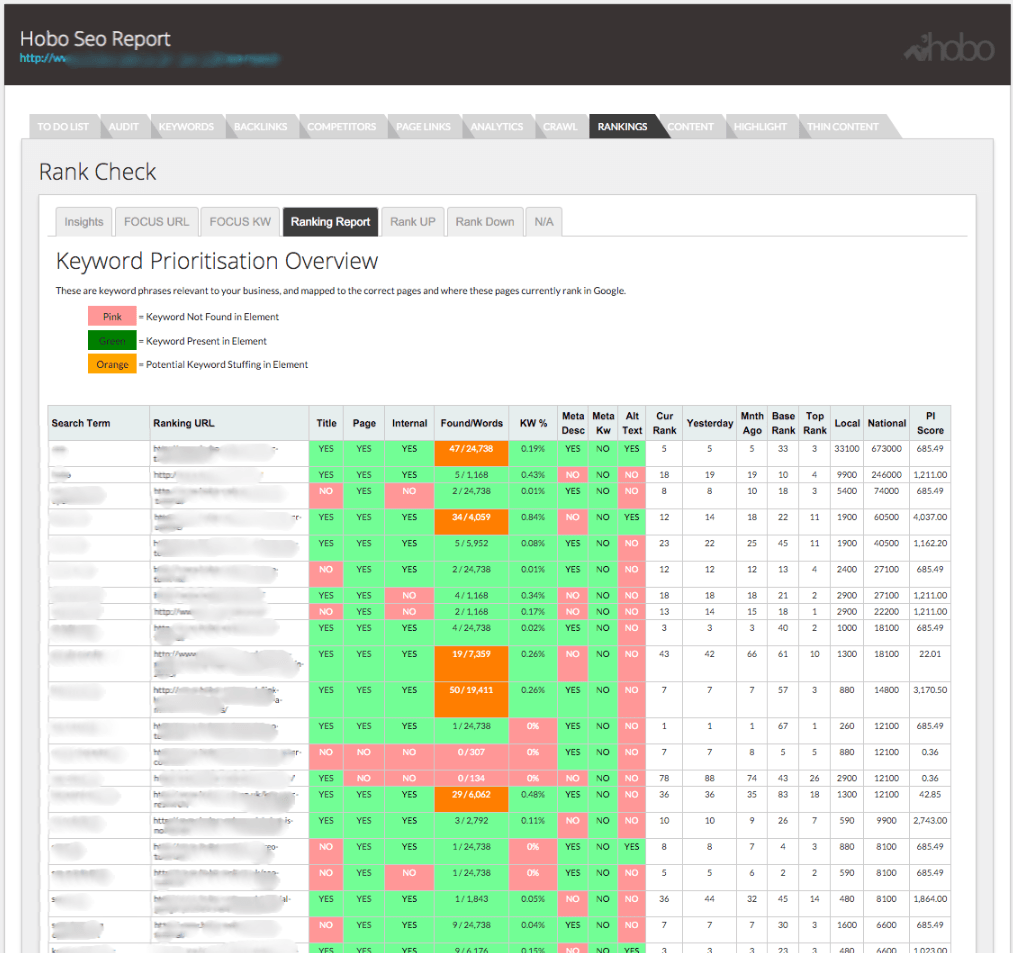Viewport: 1013px width, 953px height.
Task: Click the pink cell "0 / 134"
Action: (x=472, y=778)
